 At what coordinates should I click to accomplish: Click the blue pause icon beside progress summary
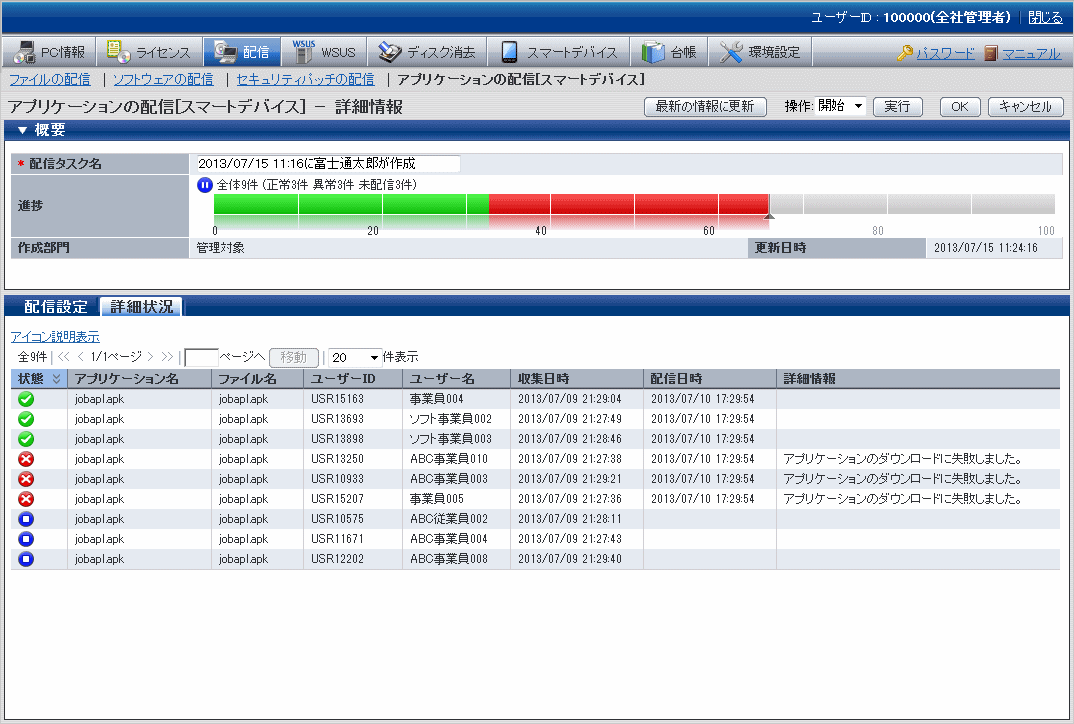(x=205, y=185)
